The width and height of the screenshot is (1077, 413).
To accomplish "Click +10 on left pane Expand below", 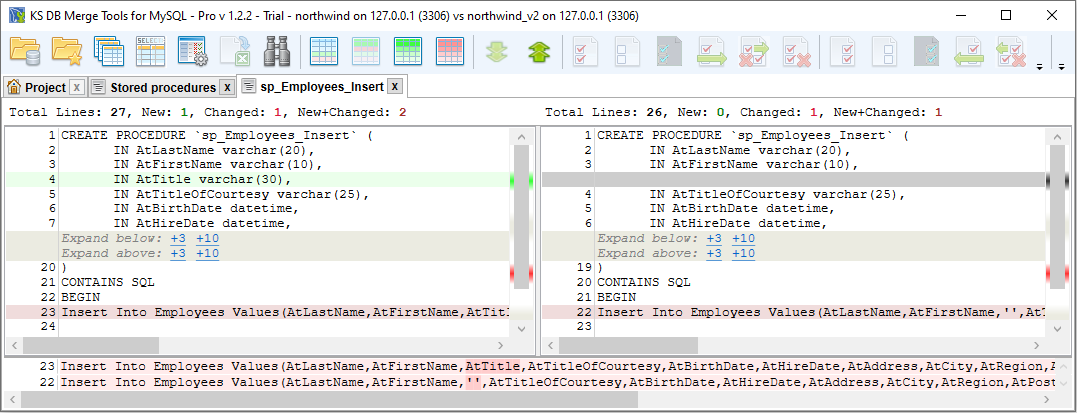I will 207,238.
